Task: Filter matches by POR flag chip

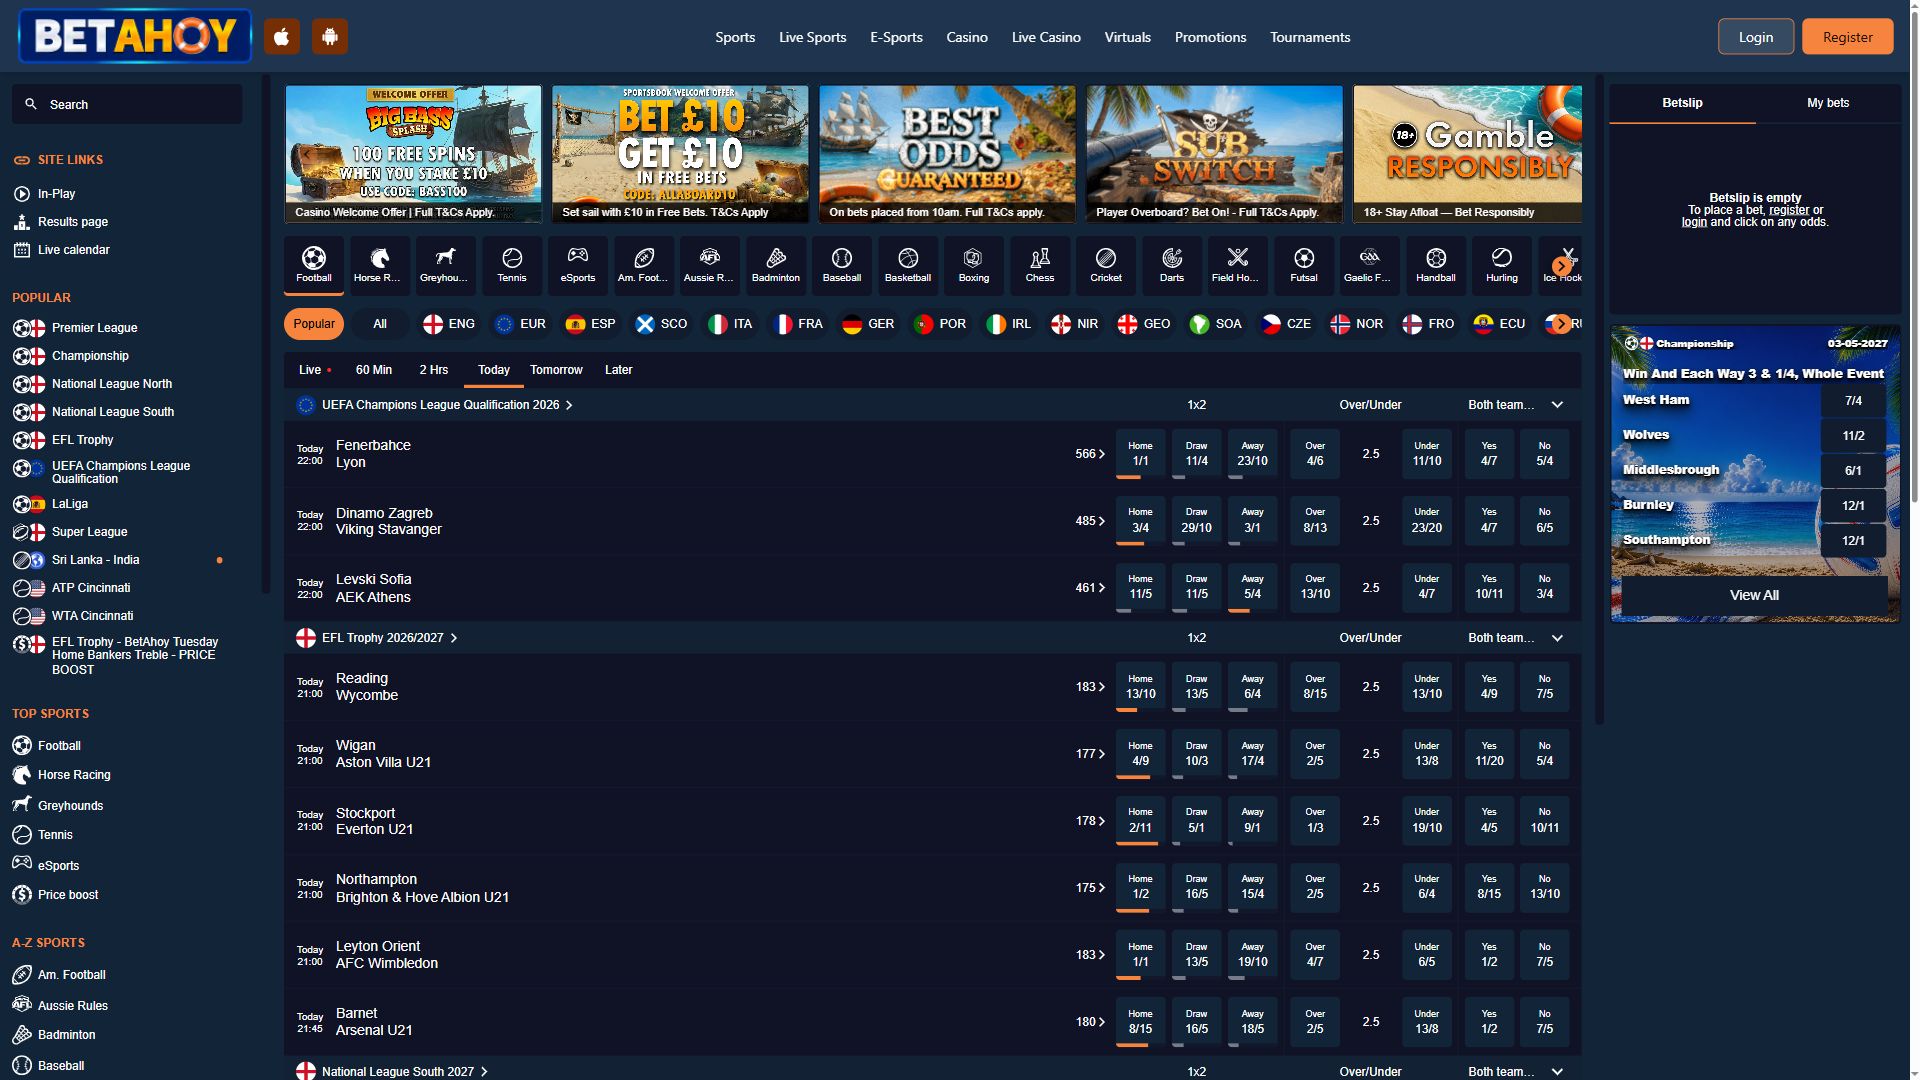Action: (939, 324)
